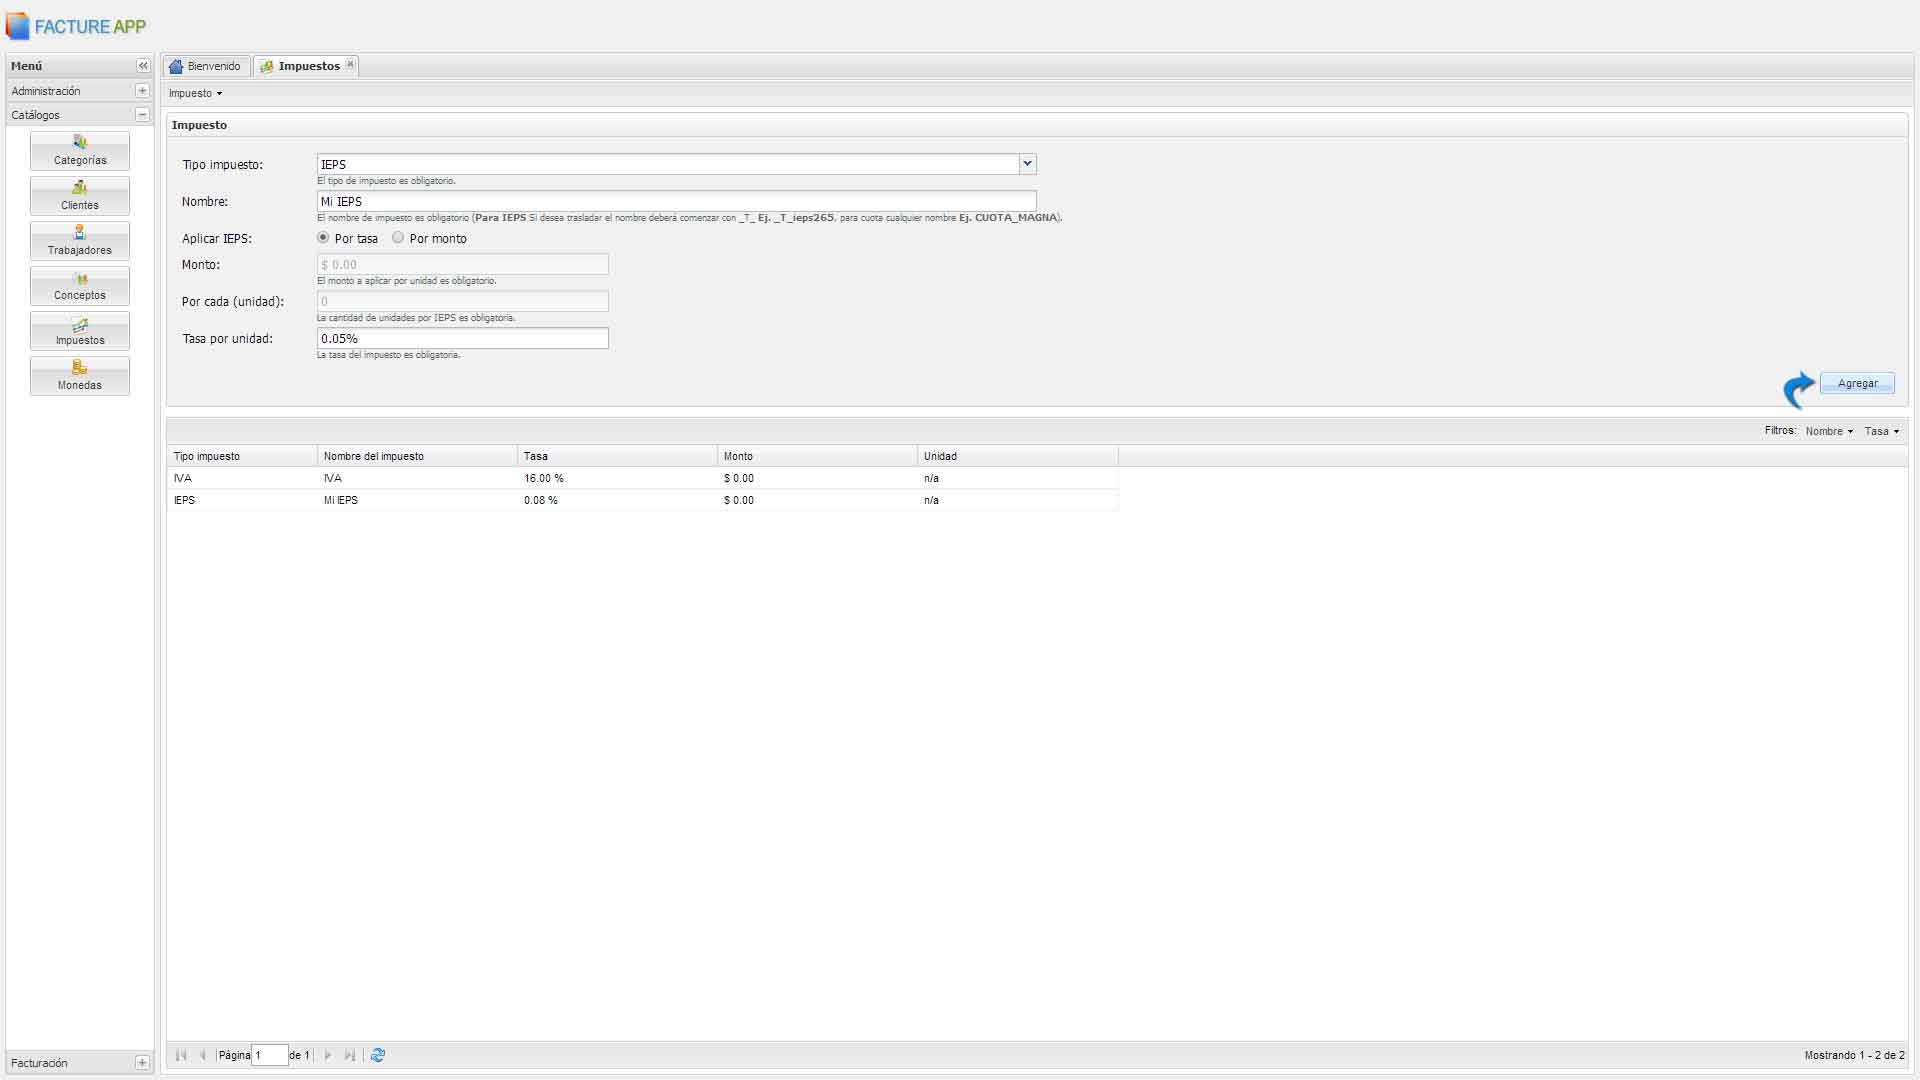Expand the Administración menu section
1920x1080 pixels.
pyautogui.click(x=142, y=91)
